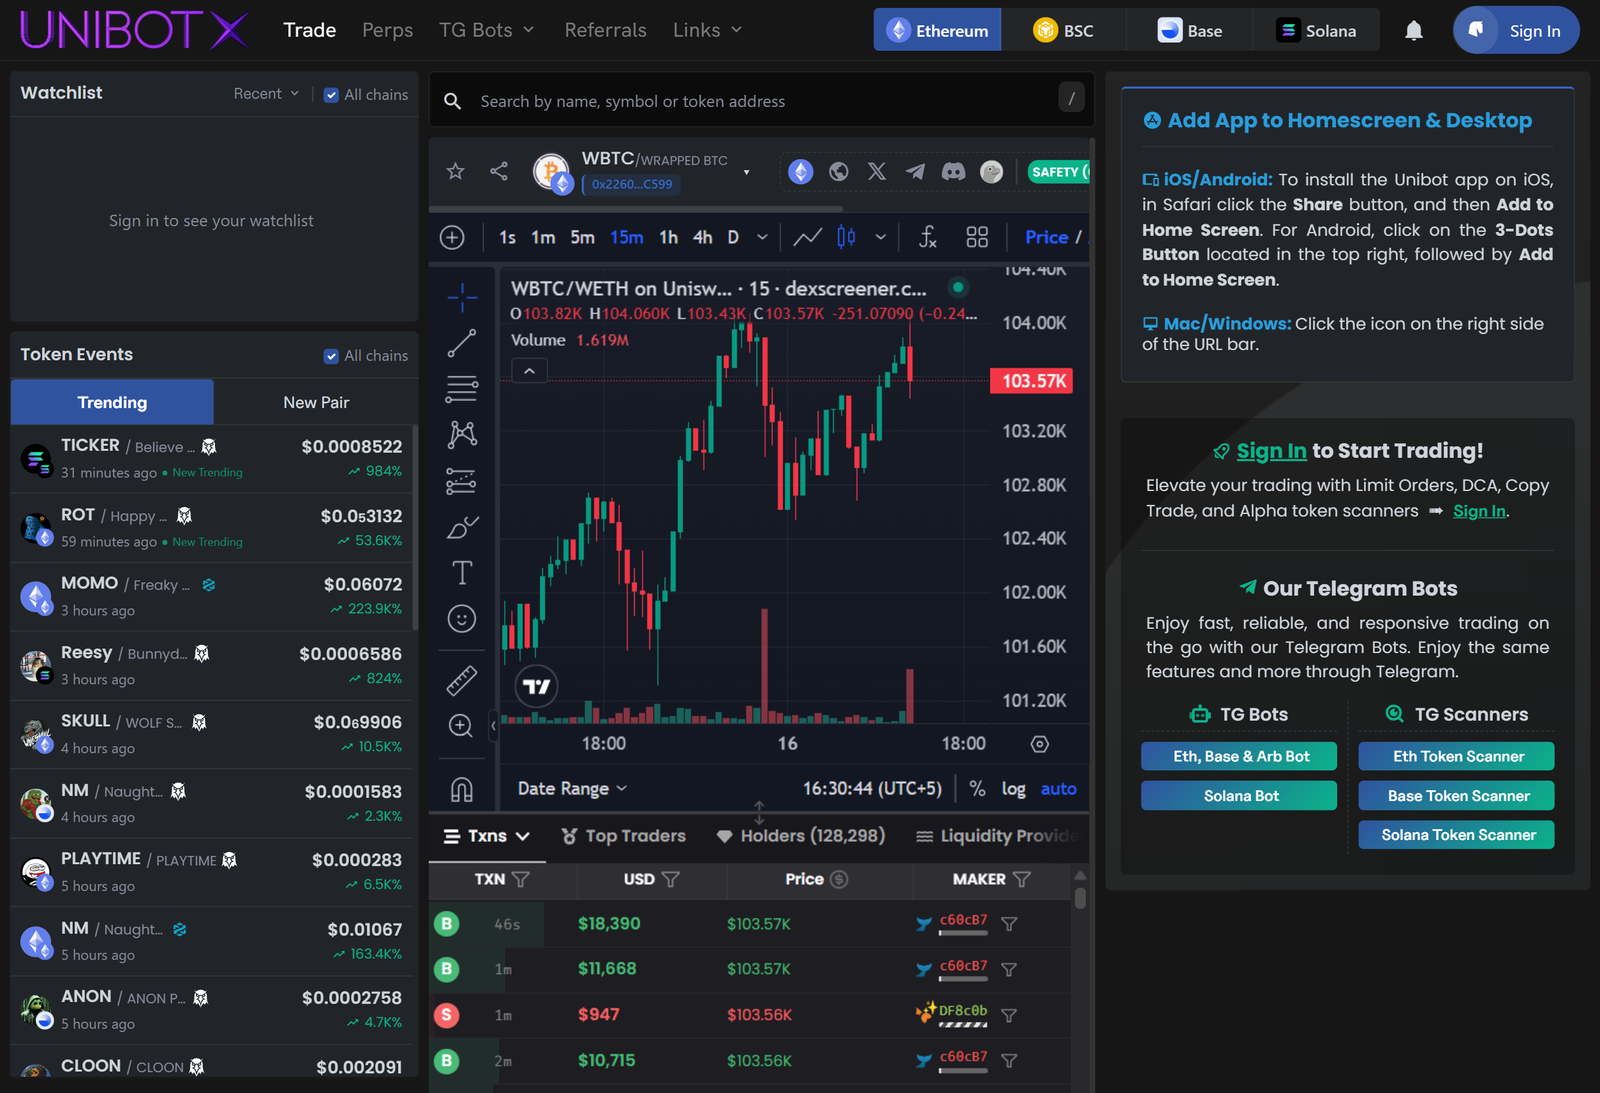This screenshot has width=1600, height=1093.
Task: Open the indicators fx panel
Action: tap(927, 237)
